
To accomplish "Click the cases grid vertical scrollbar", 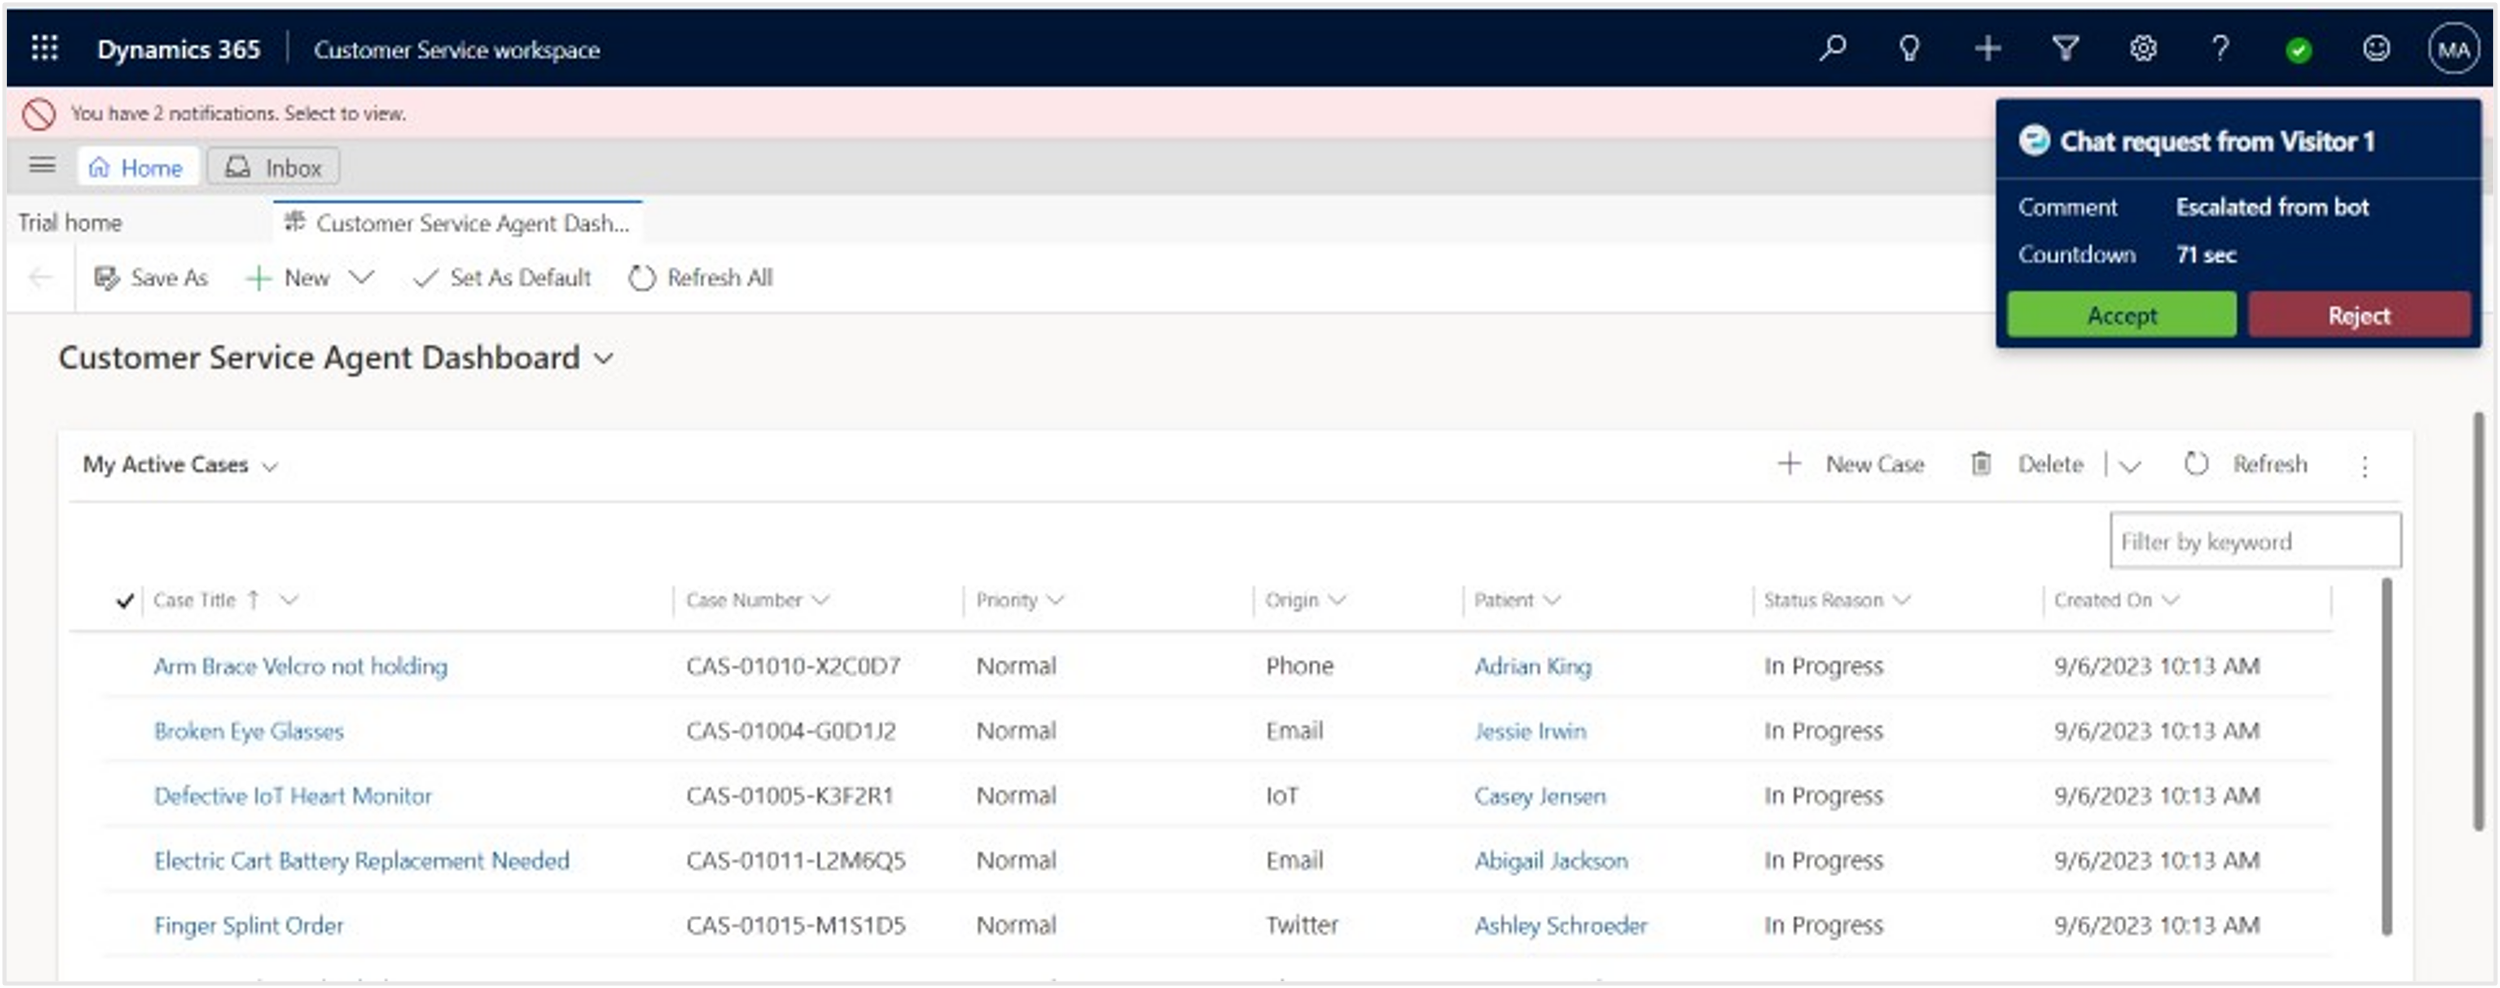I will (x=2387, y=756).
